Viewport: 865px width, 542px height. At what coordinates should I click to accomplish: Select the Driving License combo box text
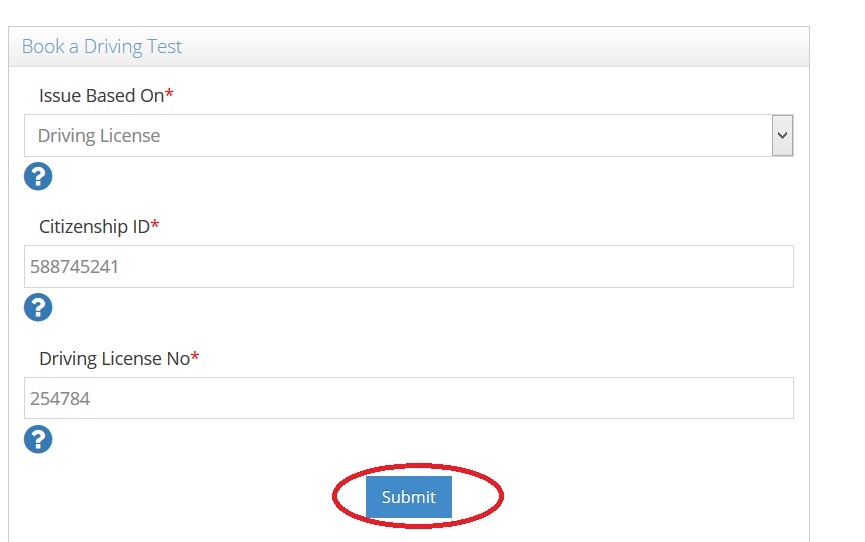tap(99, 136)
